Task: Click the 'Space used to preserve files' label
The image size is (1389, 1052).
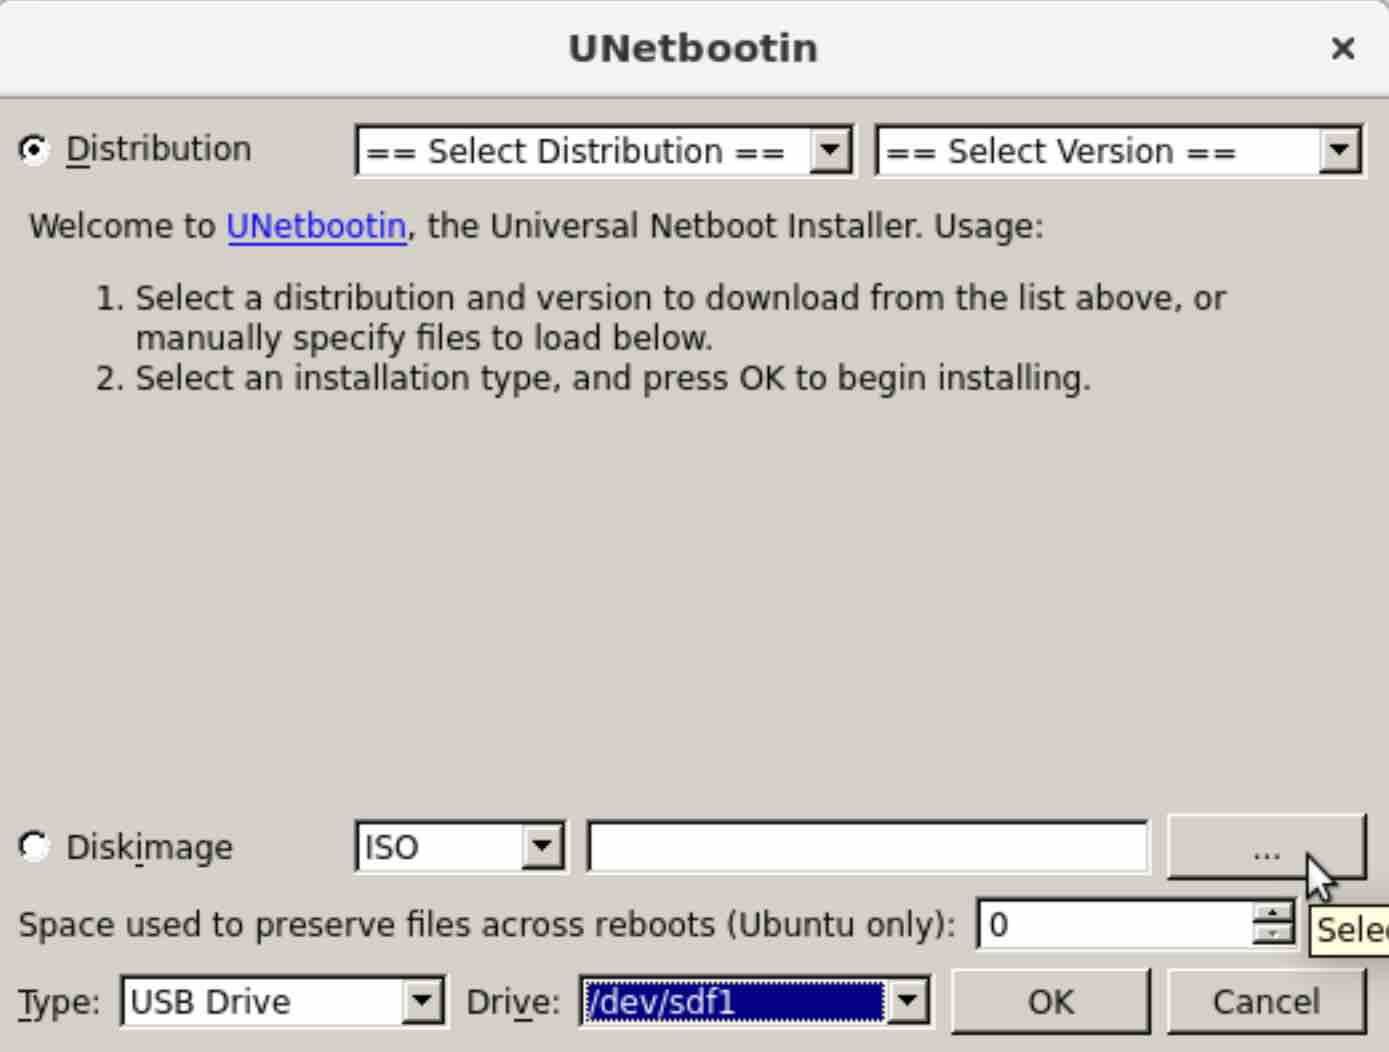Action: (487, 924)
